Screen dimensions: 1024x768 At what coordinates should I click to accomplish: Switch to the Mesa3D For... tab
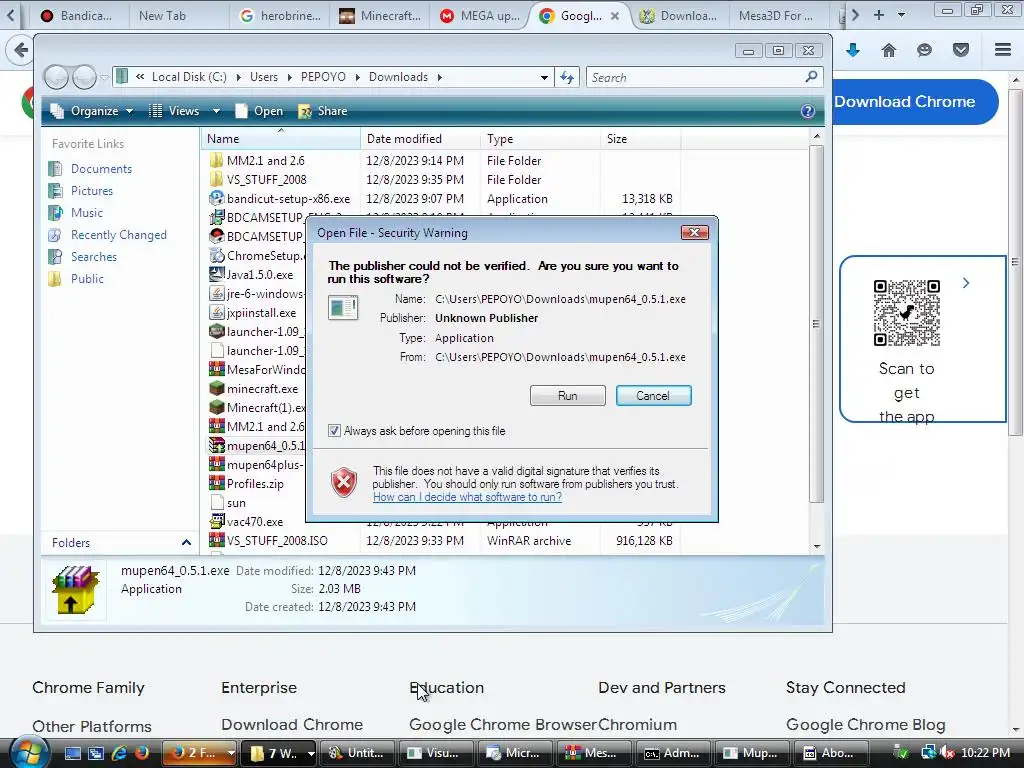click(x=775, y=16)
